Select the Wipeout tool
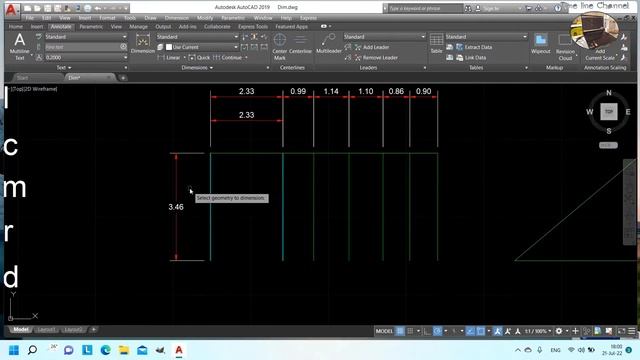640x360 pixels. tap(541, 44)
